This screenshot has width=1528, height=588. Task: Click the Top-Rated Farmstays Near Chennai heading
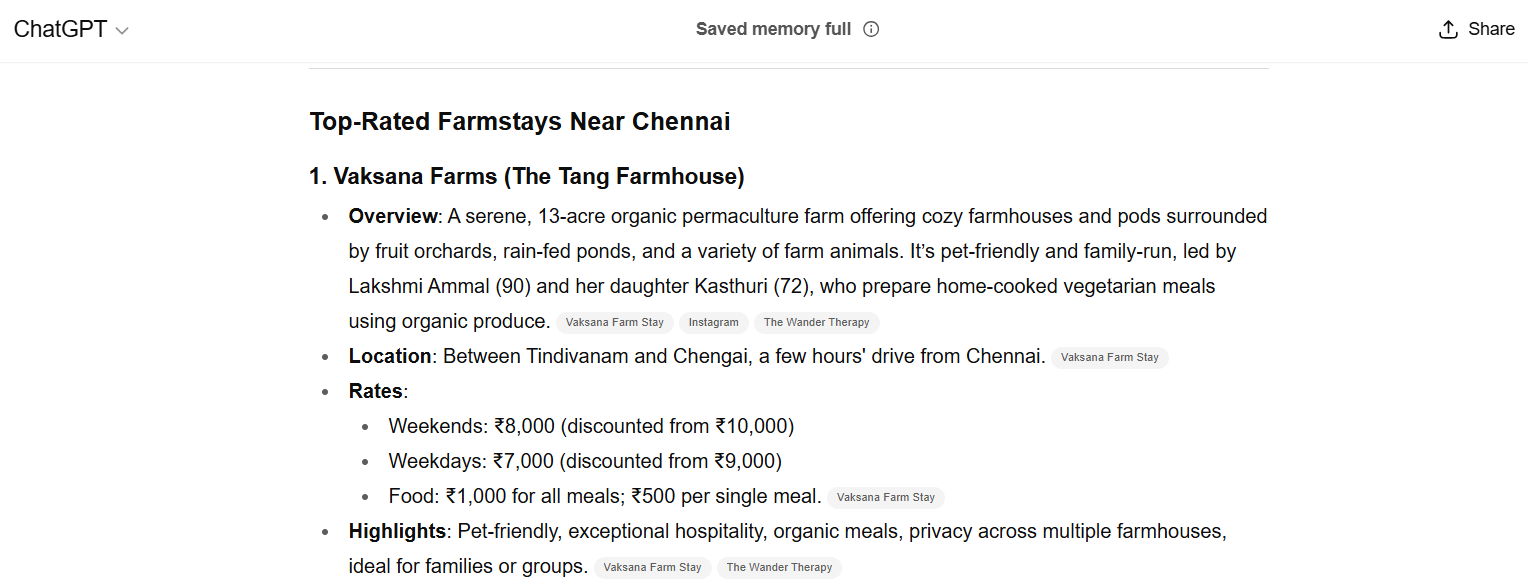[x=519, y=122]
